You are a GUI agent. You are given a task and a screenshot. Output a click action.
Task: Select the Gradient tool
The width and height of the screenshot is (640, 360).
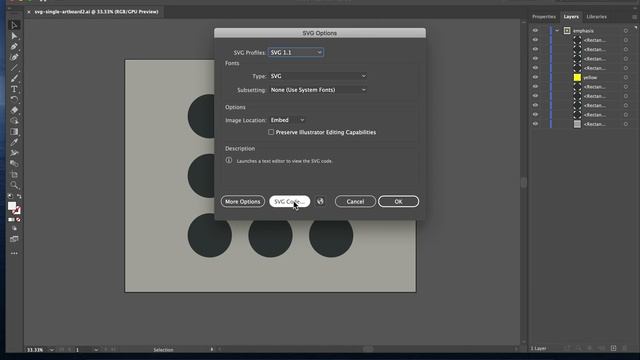pos(14,132)
